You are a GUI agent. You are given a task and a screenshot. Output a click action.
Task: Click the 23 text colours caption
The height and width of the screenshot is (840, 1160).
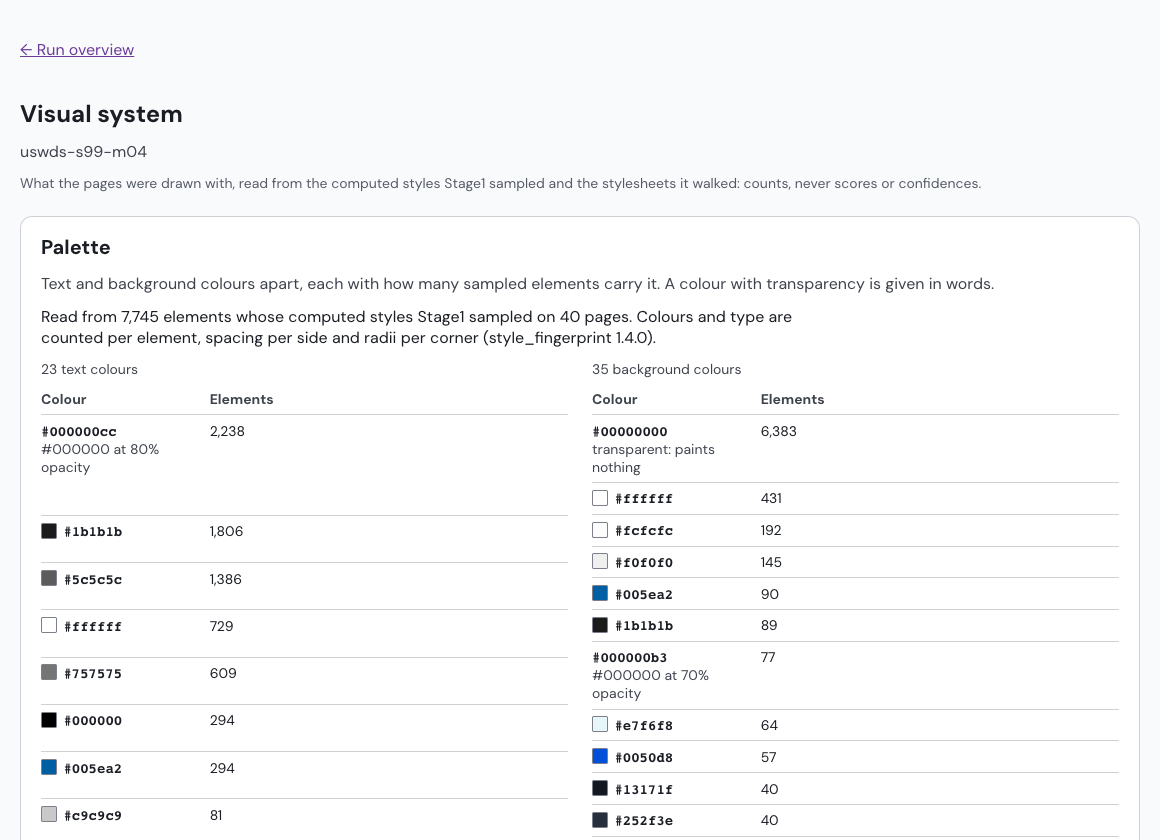click(90, 369)
